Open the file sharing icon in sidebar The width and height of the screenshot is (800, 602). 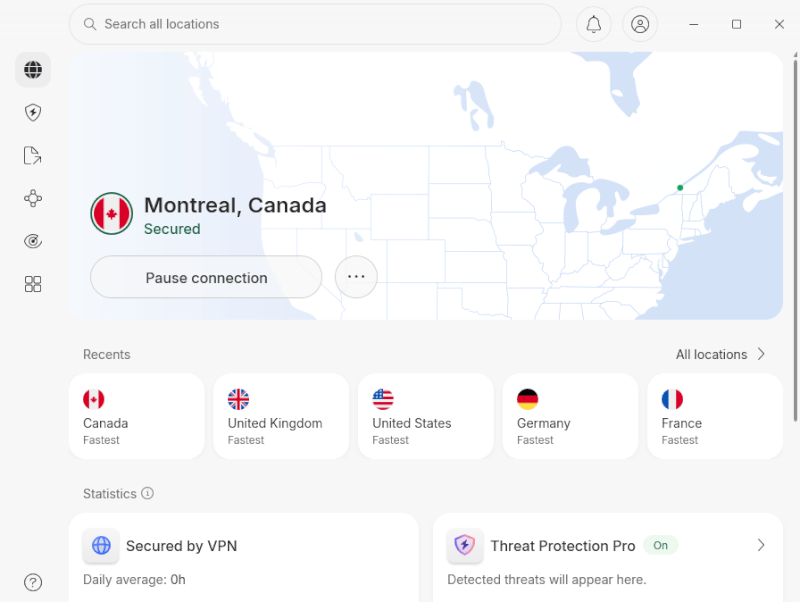click(x=33, y=155)
